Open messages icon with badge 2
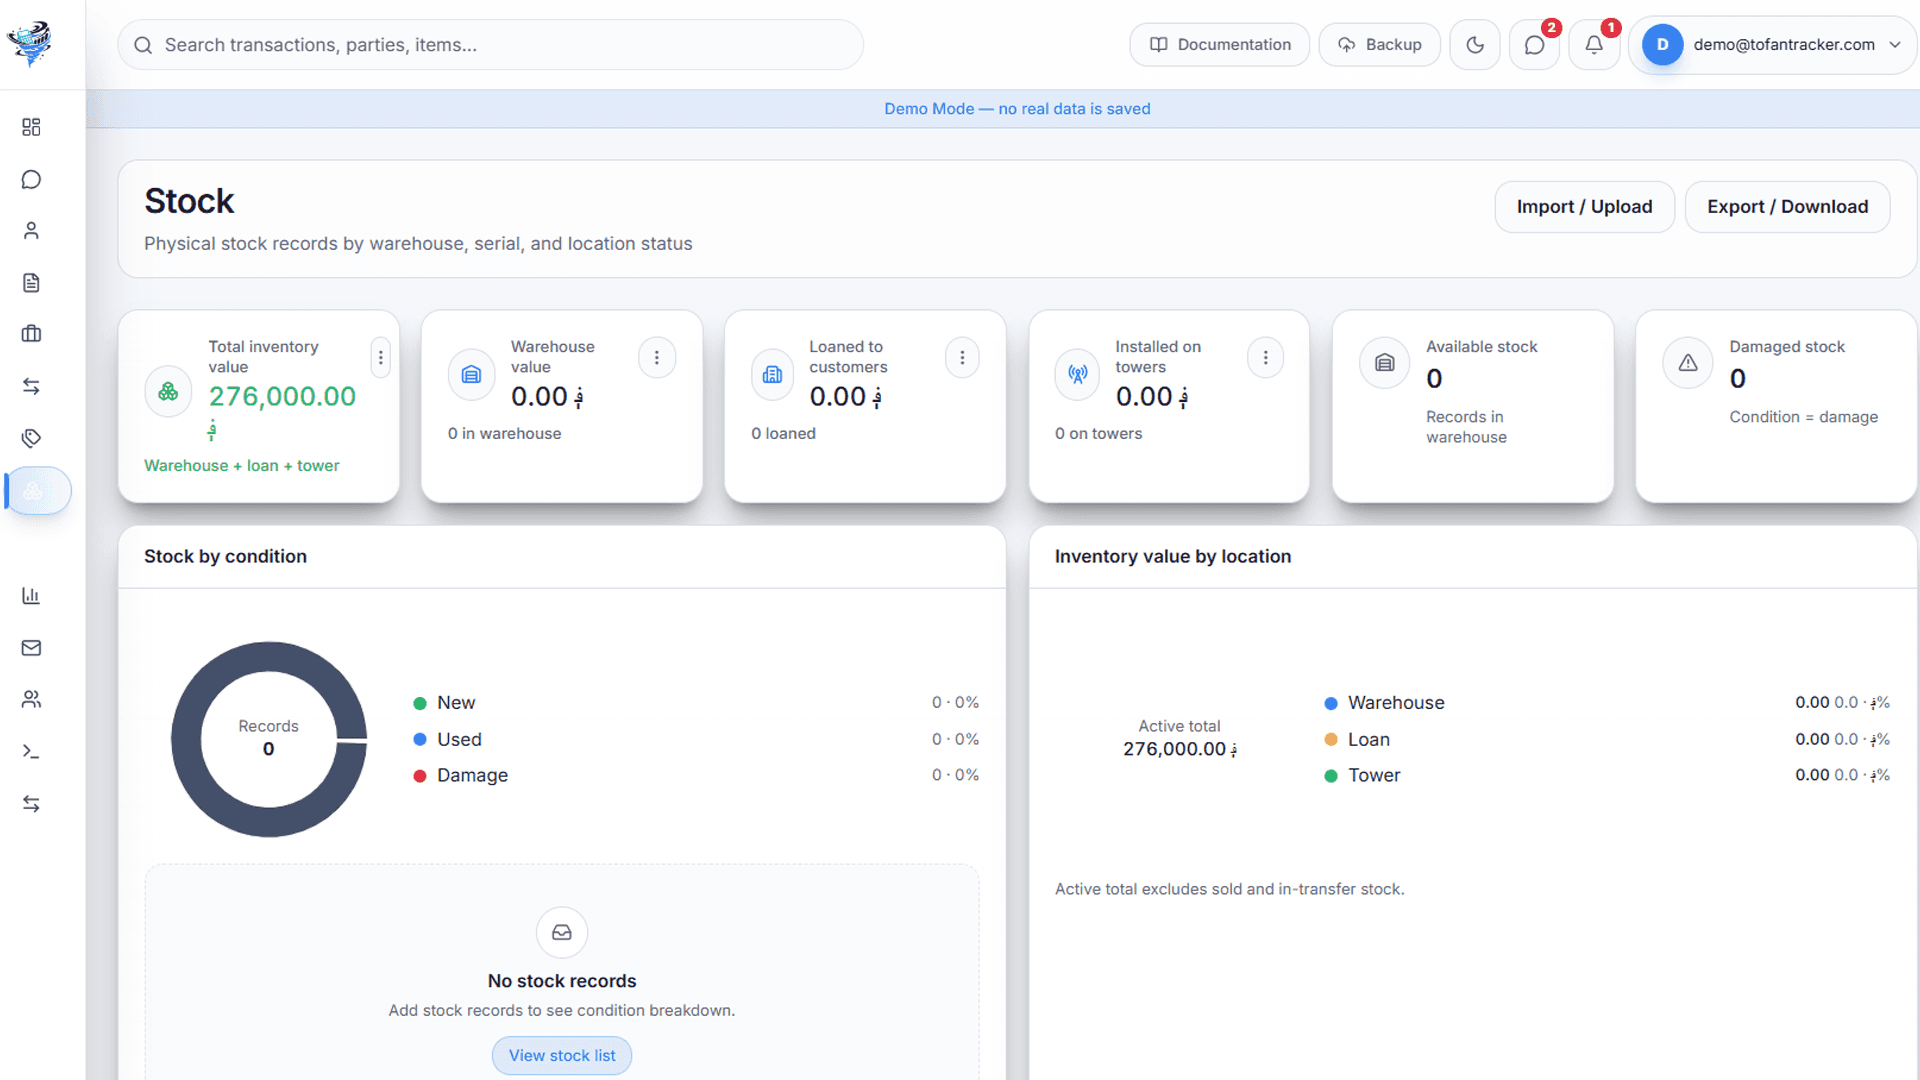 pyautogui.click(x=1534, y=45)
